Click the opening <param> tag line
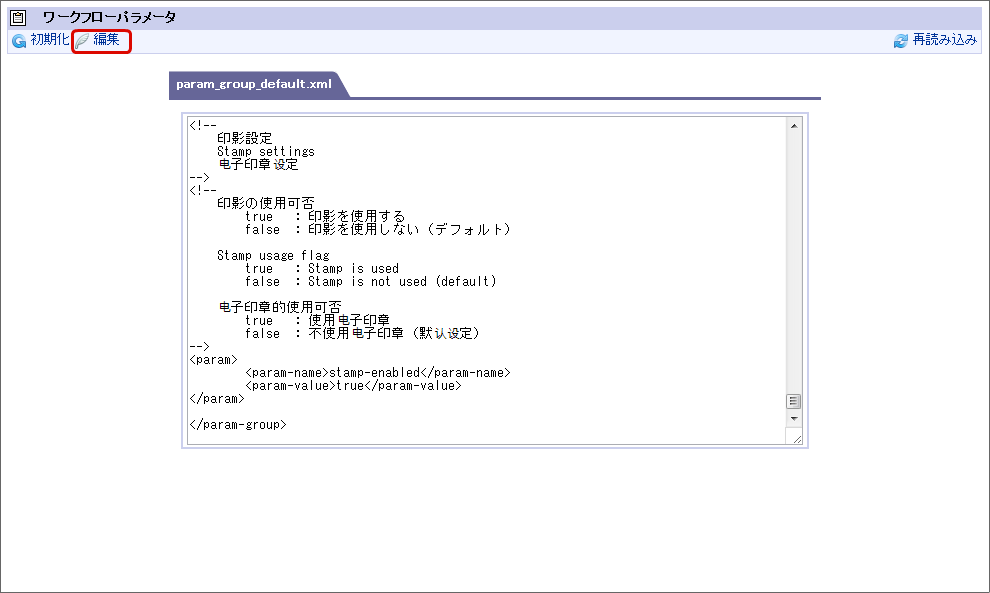 pos(213,360)
